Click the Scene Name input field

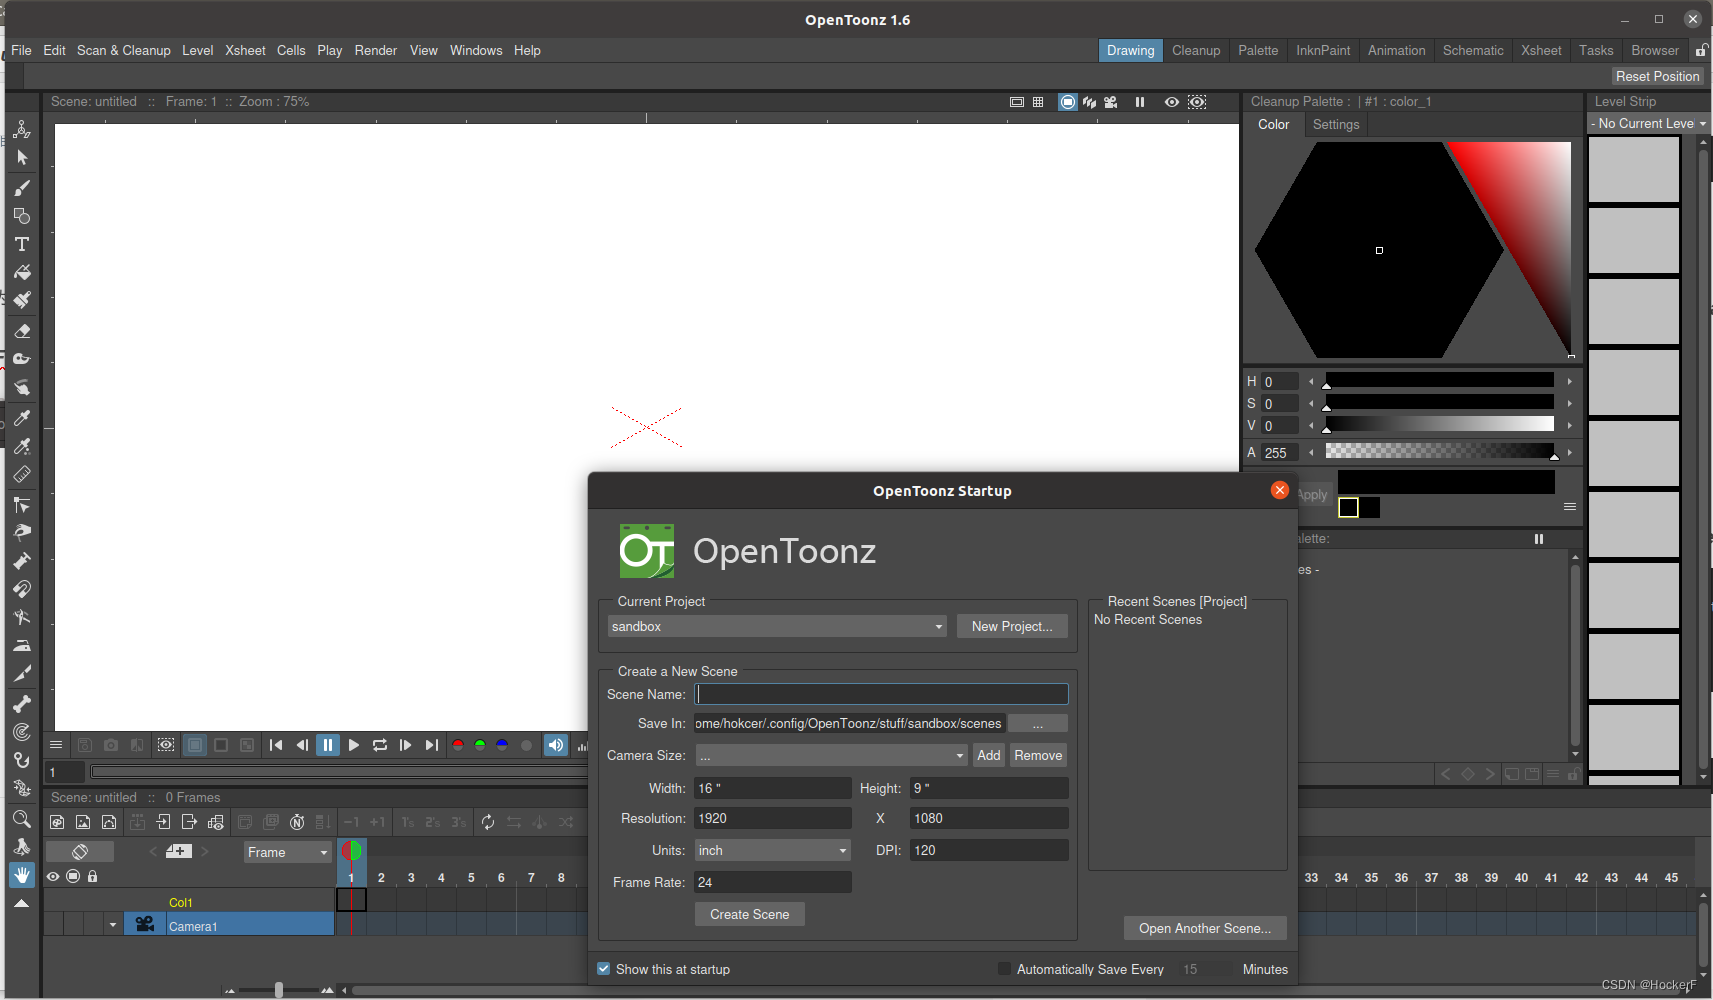pyautogui.click(x=882, y=694)
